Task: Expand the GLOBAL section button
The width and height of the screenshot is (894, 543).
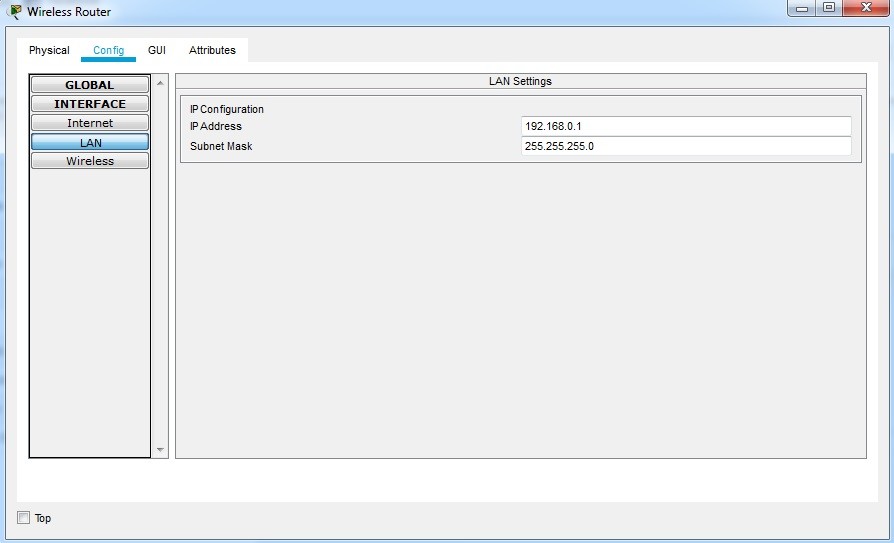Action: point(90,85)
